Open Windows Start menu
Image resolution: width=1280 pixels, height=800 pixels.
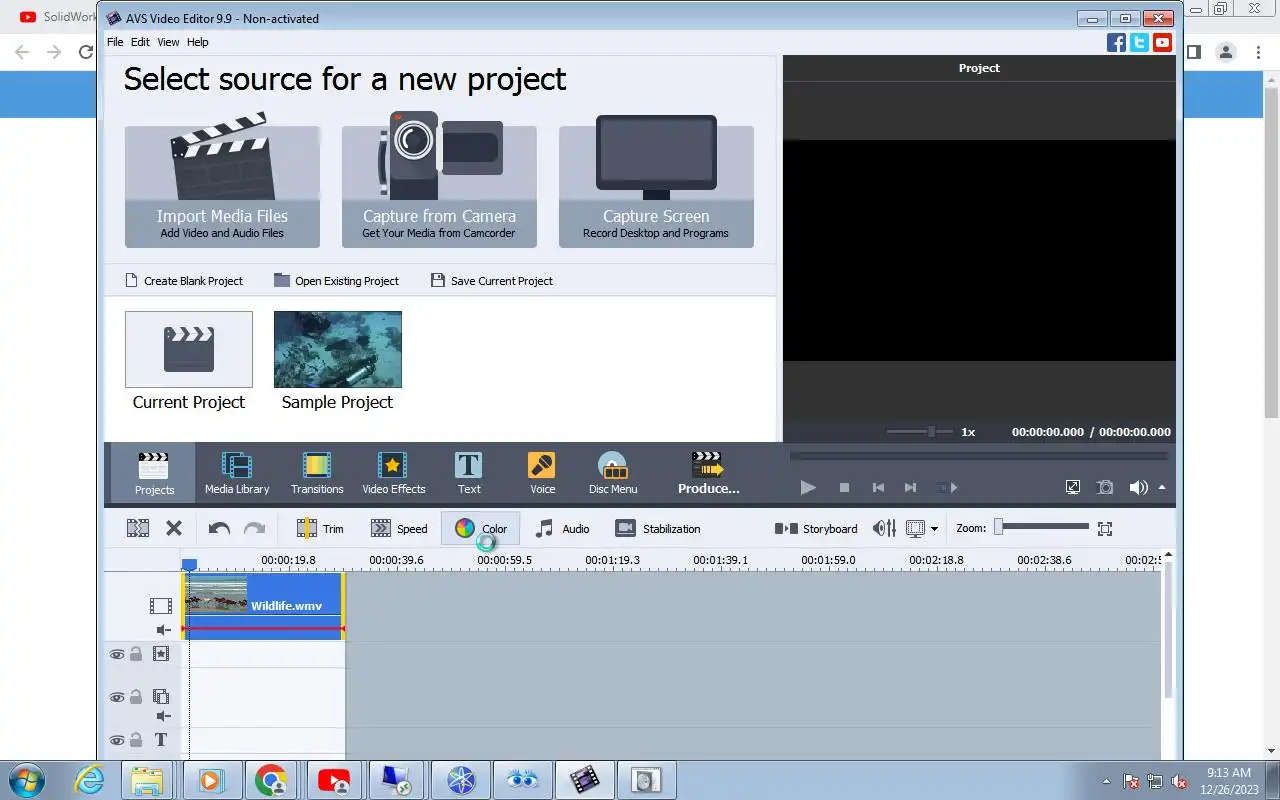coord(26,779)
